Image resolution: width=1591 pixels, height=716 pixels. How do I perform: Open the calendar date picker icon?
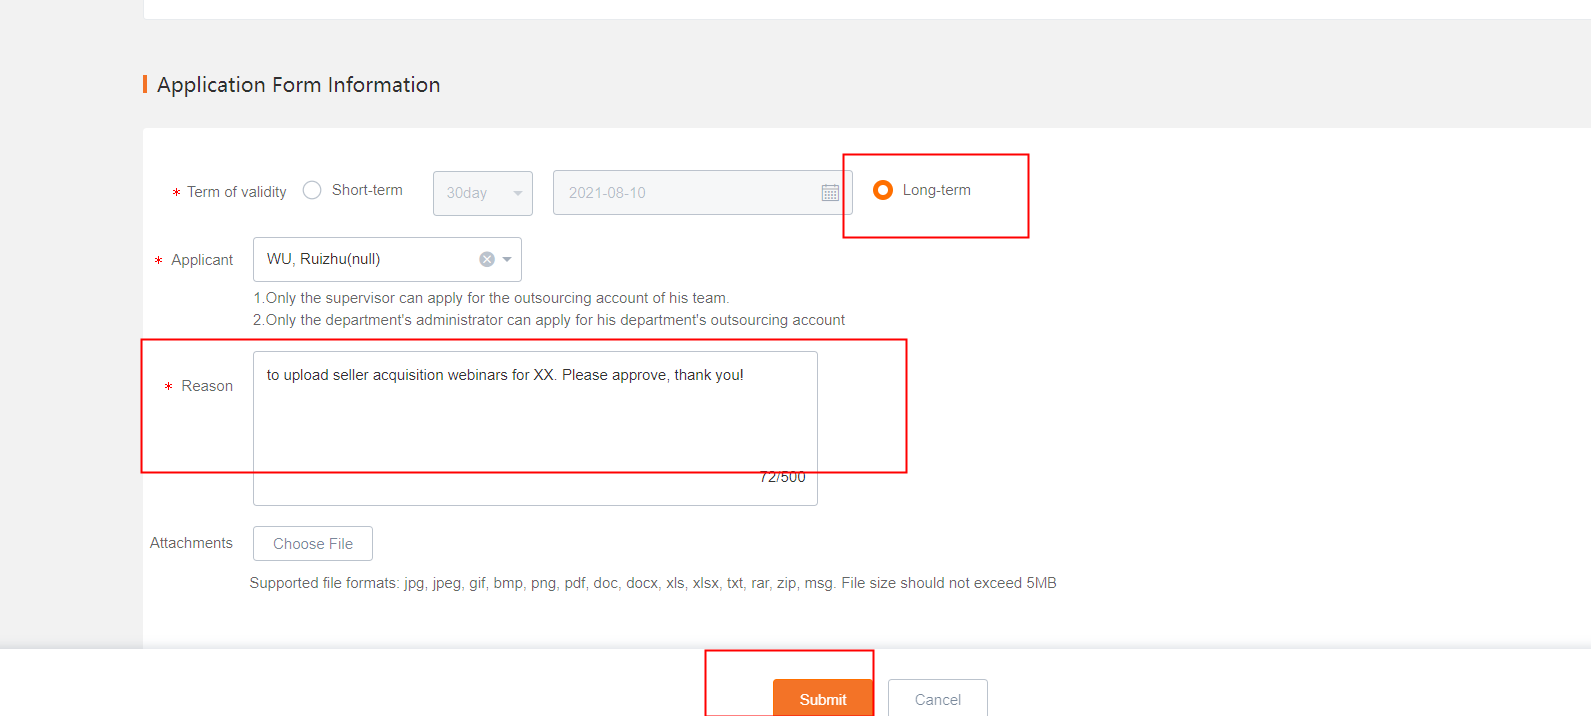tap(830, 193)
